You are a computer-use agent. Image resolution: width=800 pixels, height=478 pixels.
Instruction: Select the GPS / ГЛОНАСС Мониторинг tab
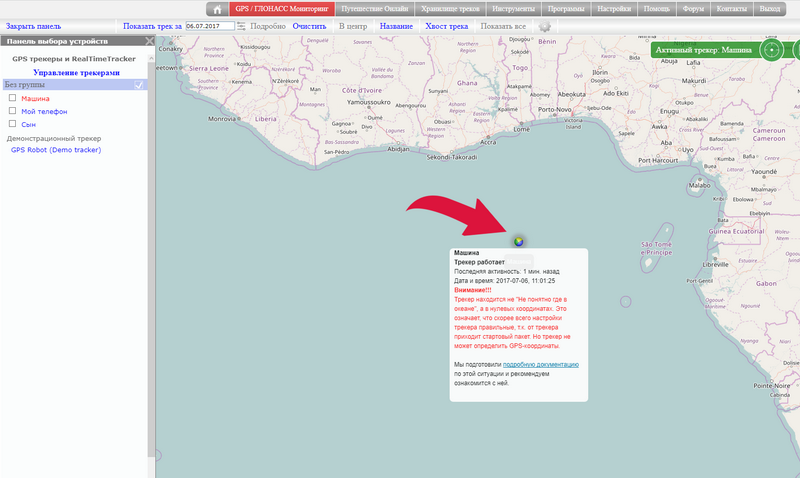280,9
